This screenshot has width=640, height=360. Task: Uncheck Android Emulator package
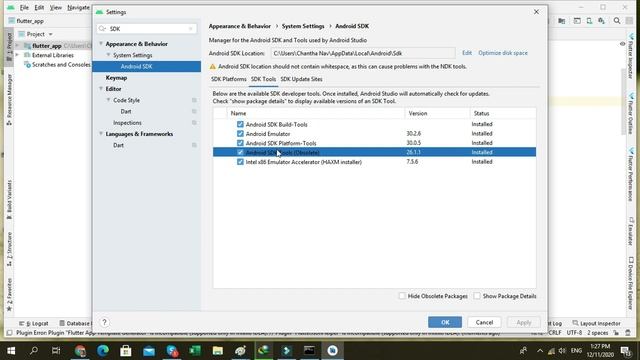[240, 133]
